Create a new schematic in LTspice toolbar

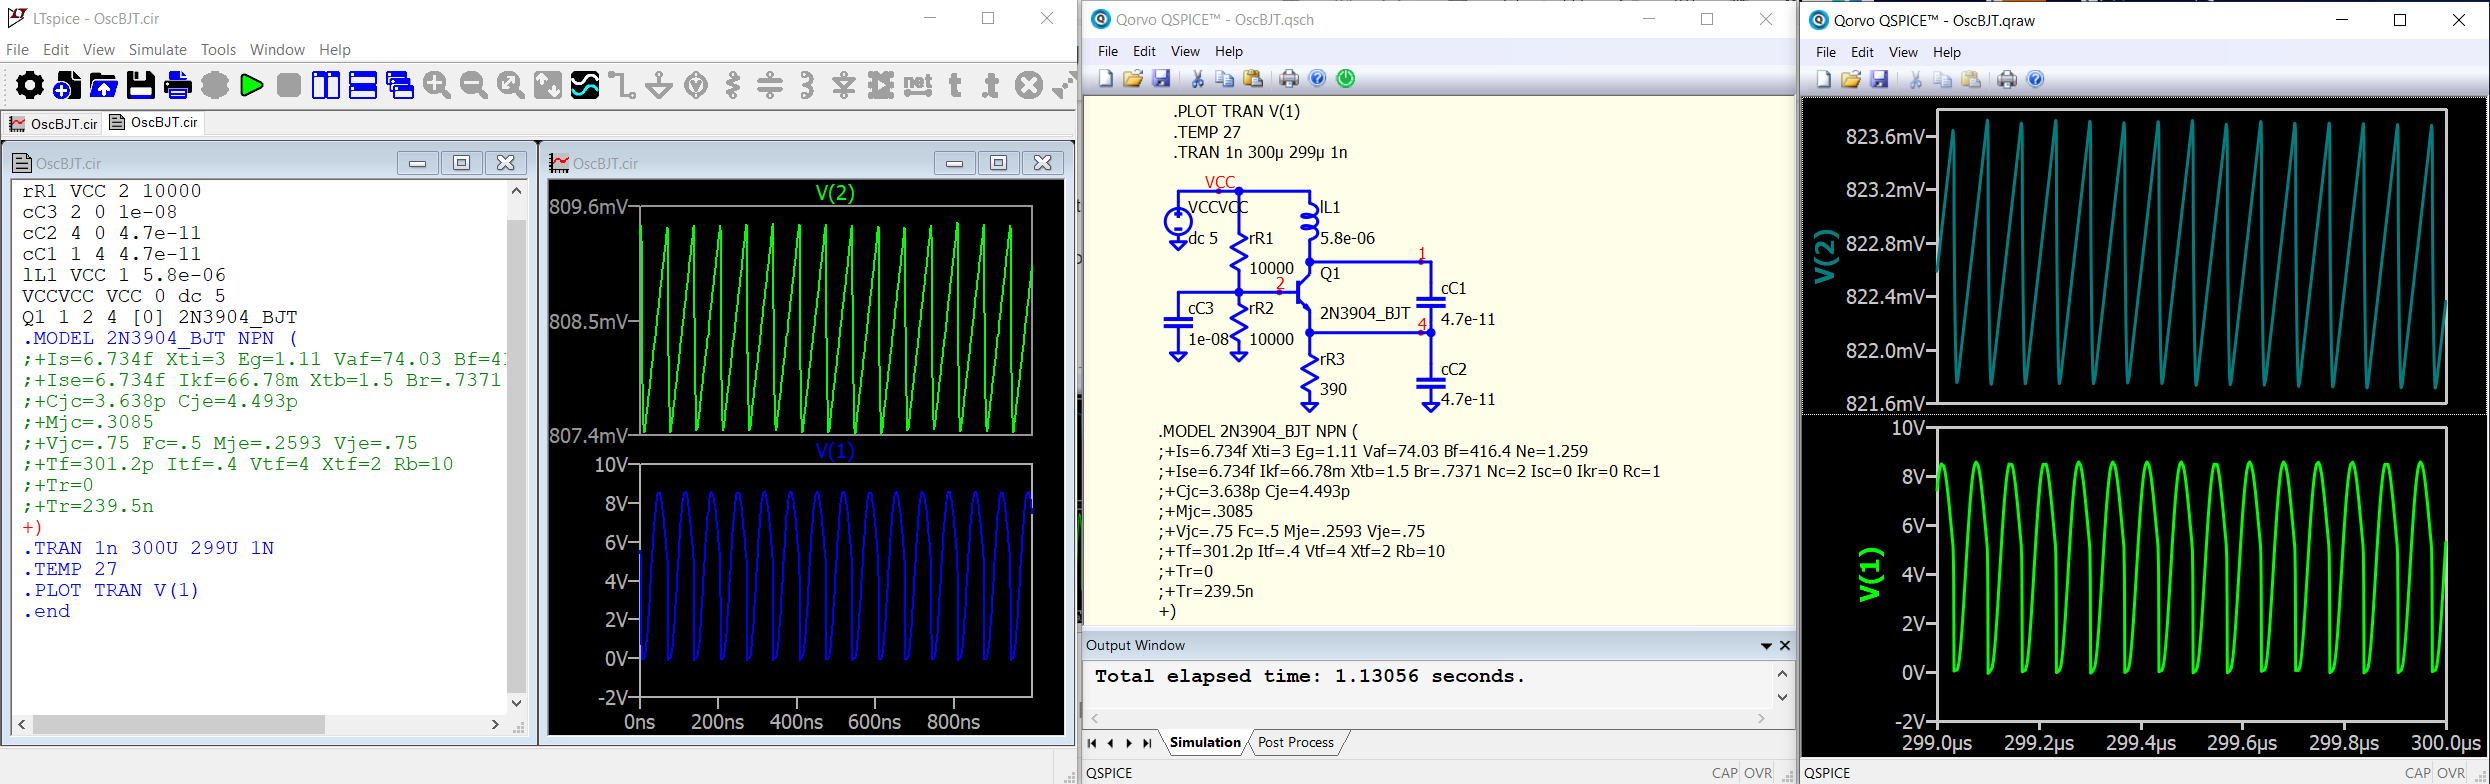67,86
